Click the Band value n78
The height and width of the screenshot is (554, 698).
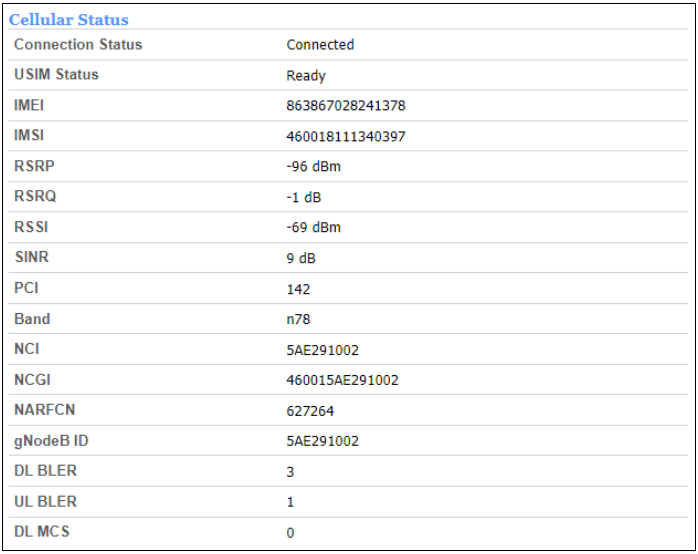click(298, 319)
